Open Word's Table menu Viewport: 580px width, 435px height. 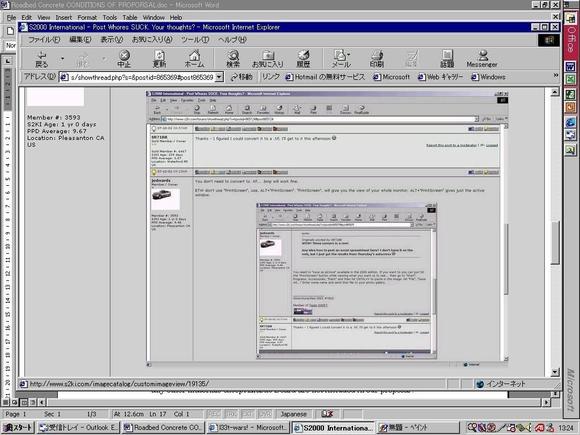130,17
